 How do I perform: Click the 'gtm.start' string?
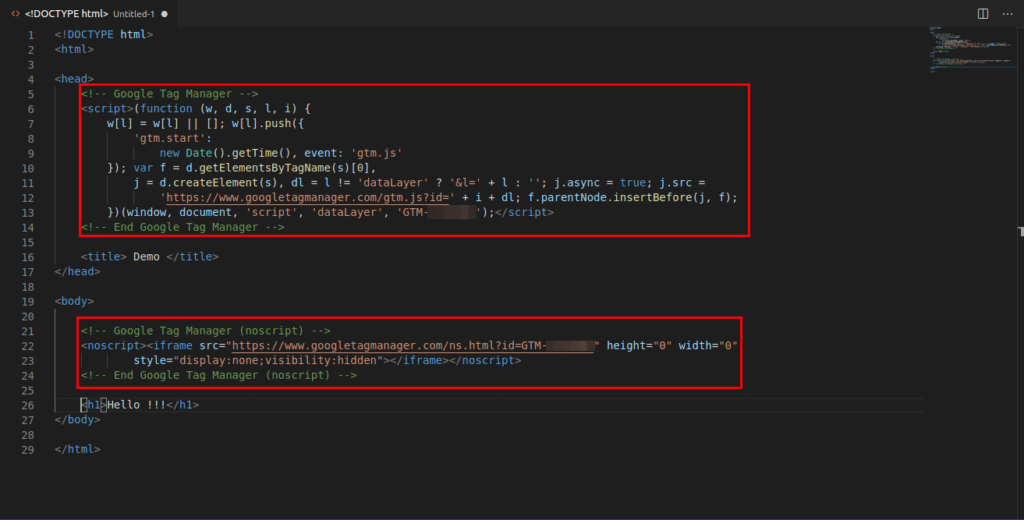click(170, 138)
